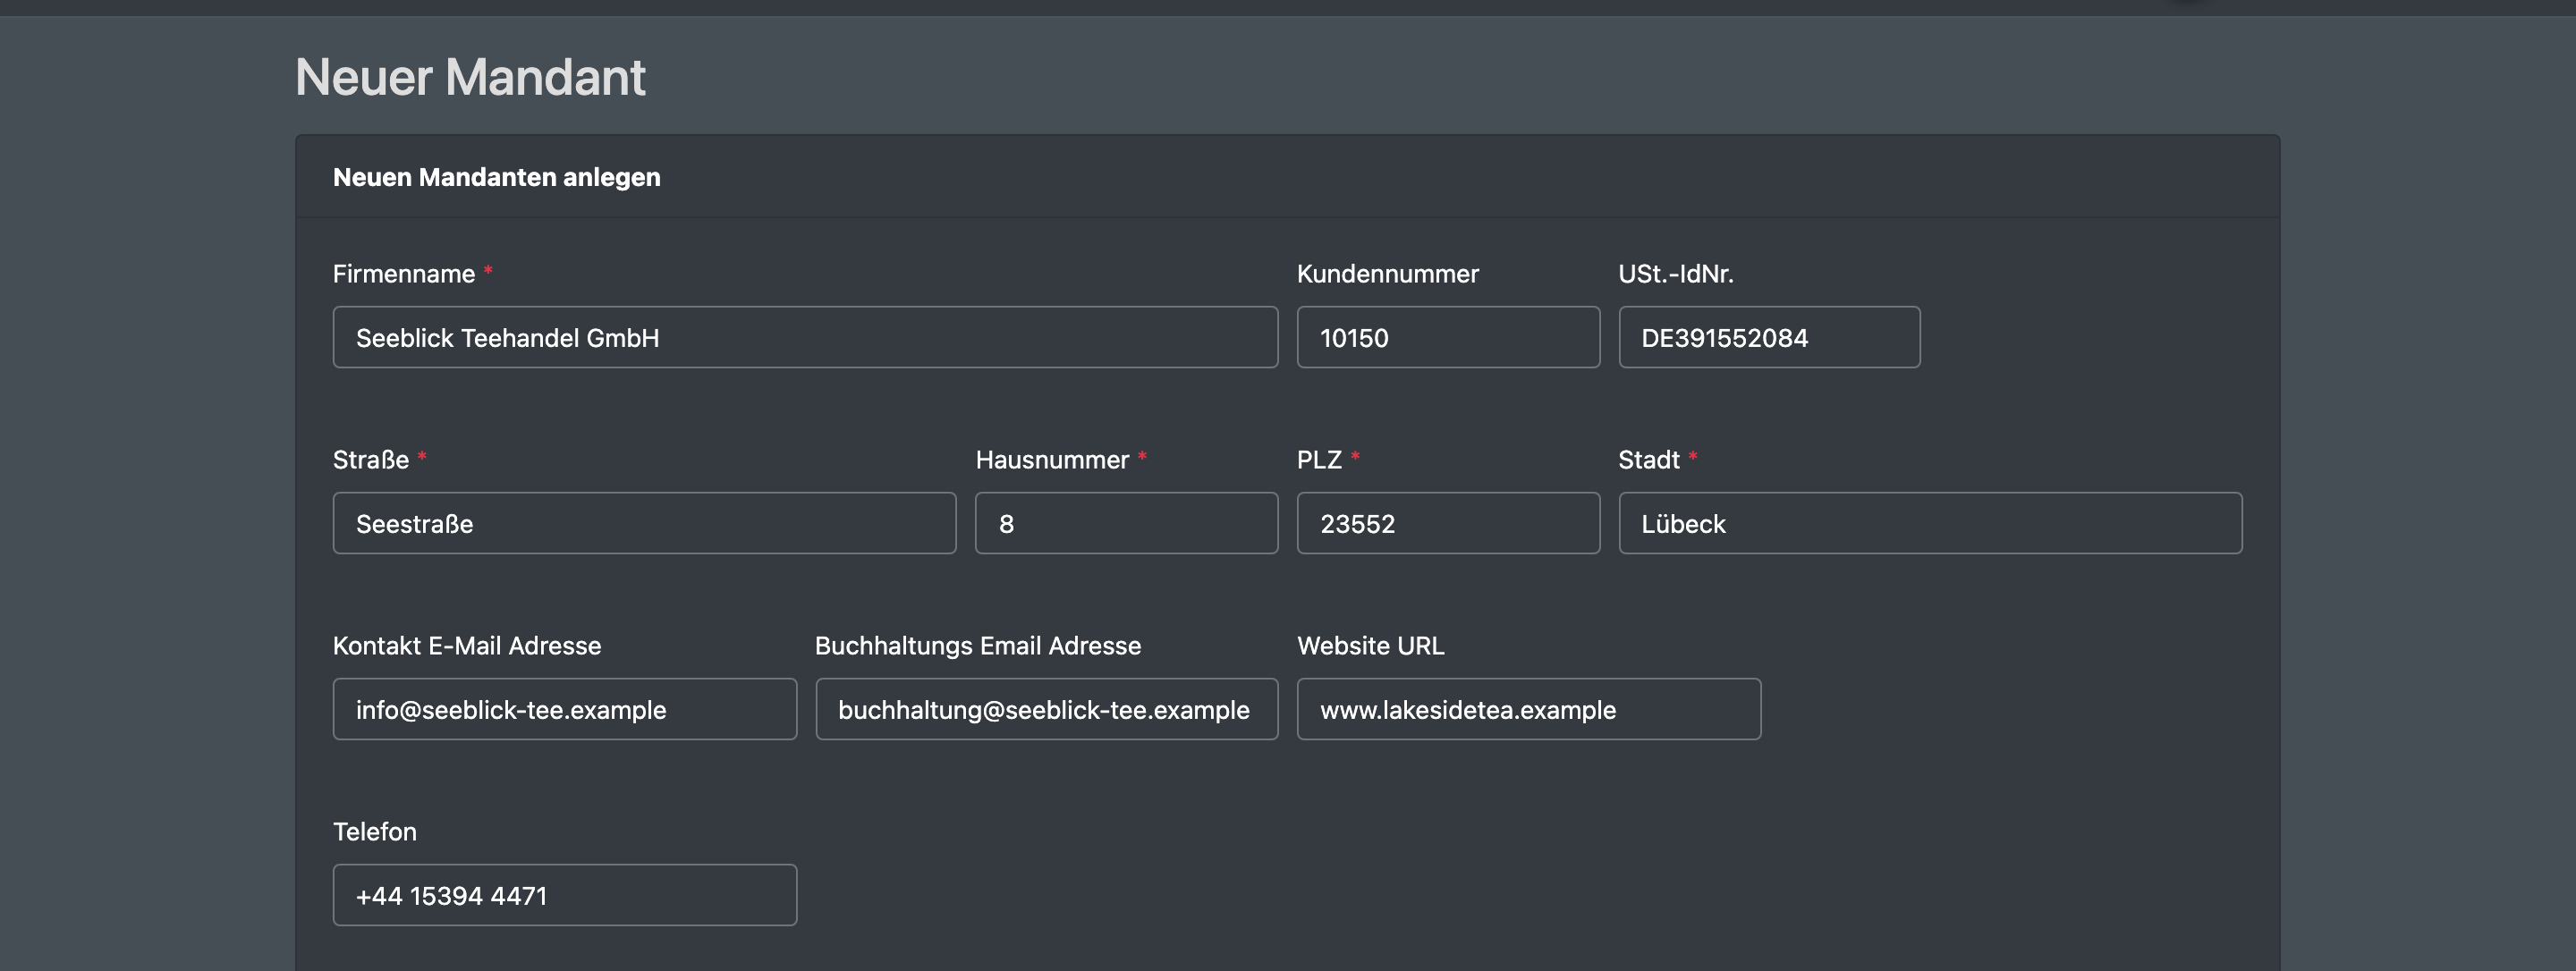2576x971 pixels.
Task: Focus the Kundennummer input showing 10150
Action: (1448, 337)
